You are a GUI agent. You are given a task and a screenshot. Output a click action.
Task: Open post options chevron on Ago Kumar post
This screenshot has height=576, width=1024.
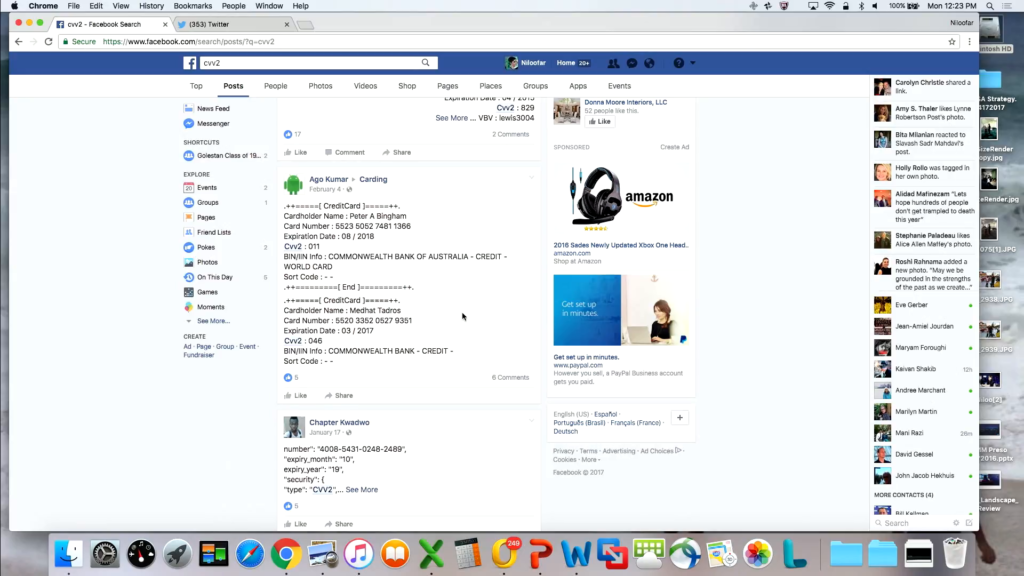click(532, 178)
